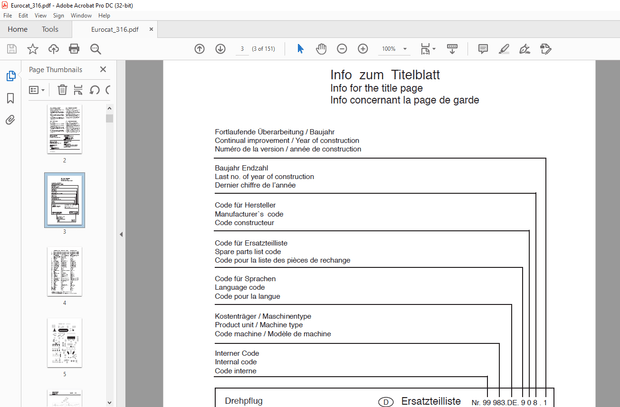Select page 5 thumbnail
This screenshot has width=620, height=407.
[65, 343]
